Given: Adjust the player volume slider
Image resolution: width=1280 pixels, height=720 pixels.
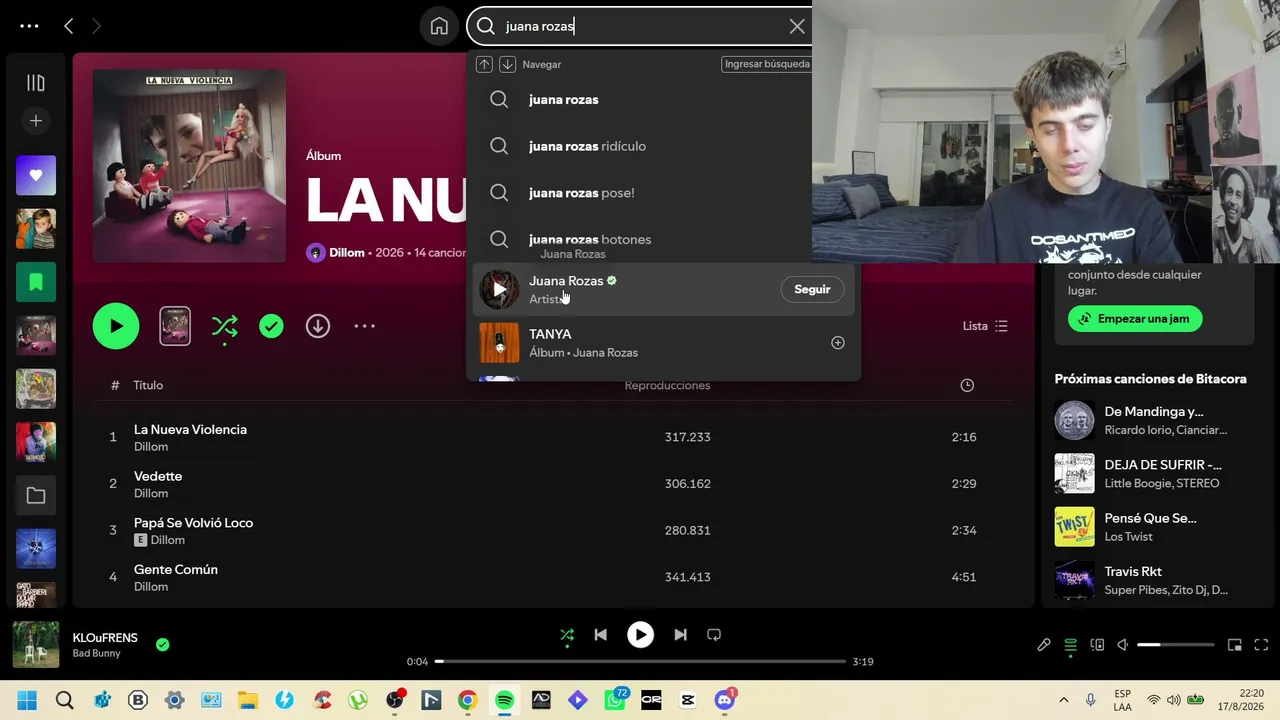Looking at the screenshot, I should point(1175,645).
